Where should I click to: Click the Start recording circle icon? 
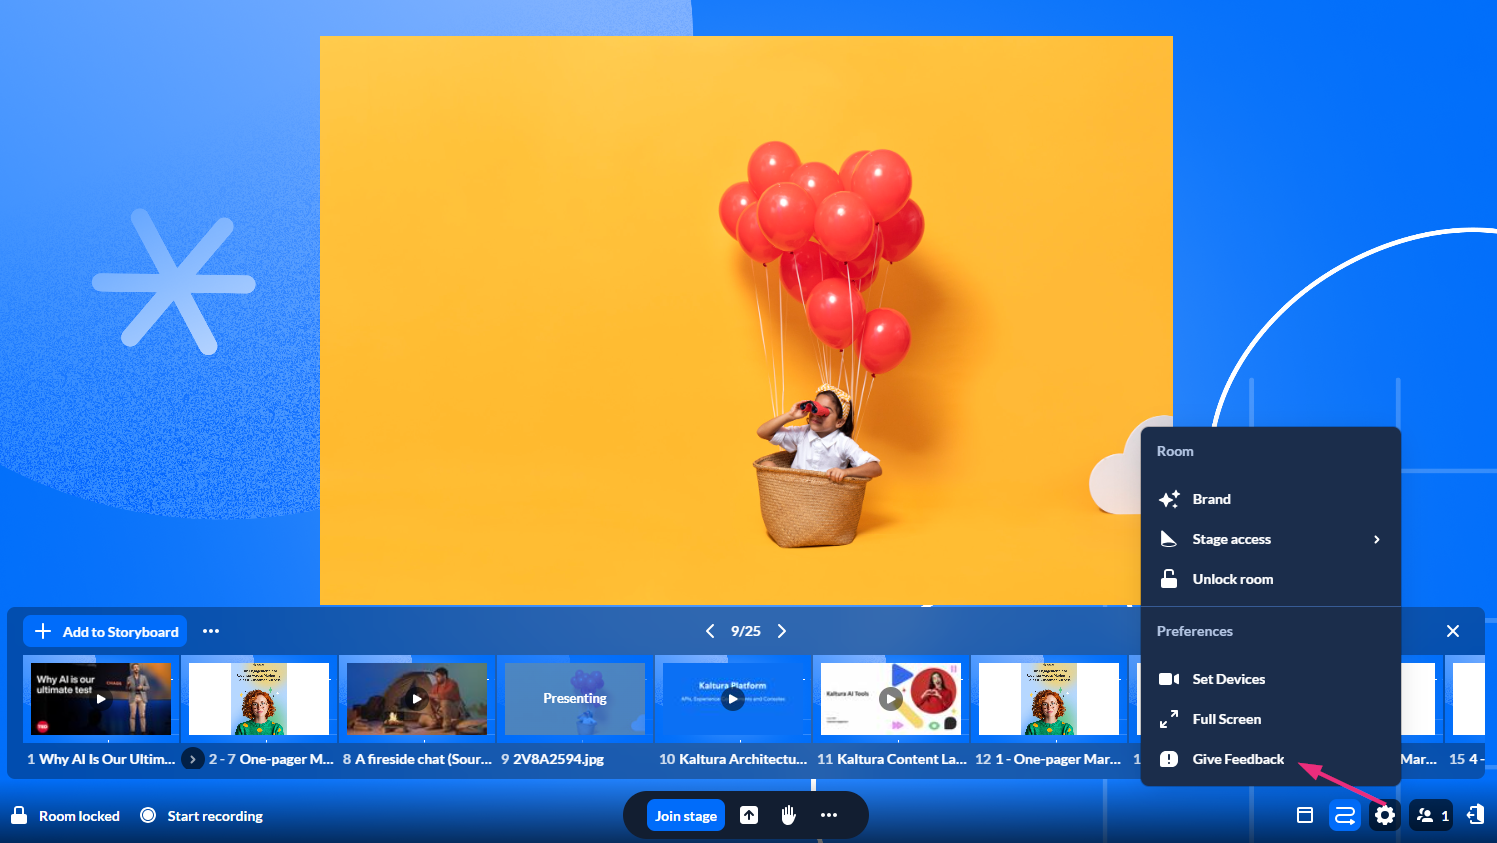[x=148, y=815]
